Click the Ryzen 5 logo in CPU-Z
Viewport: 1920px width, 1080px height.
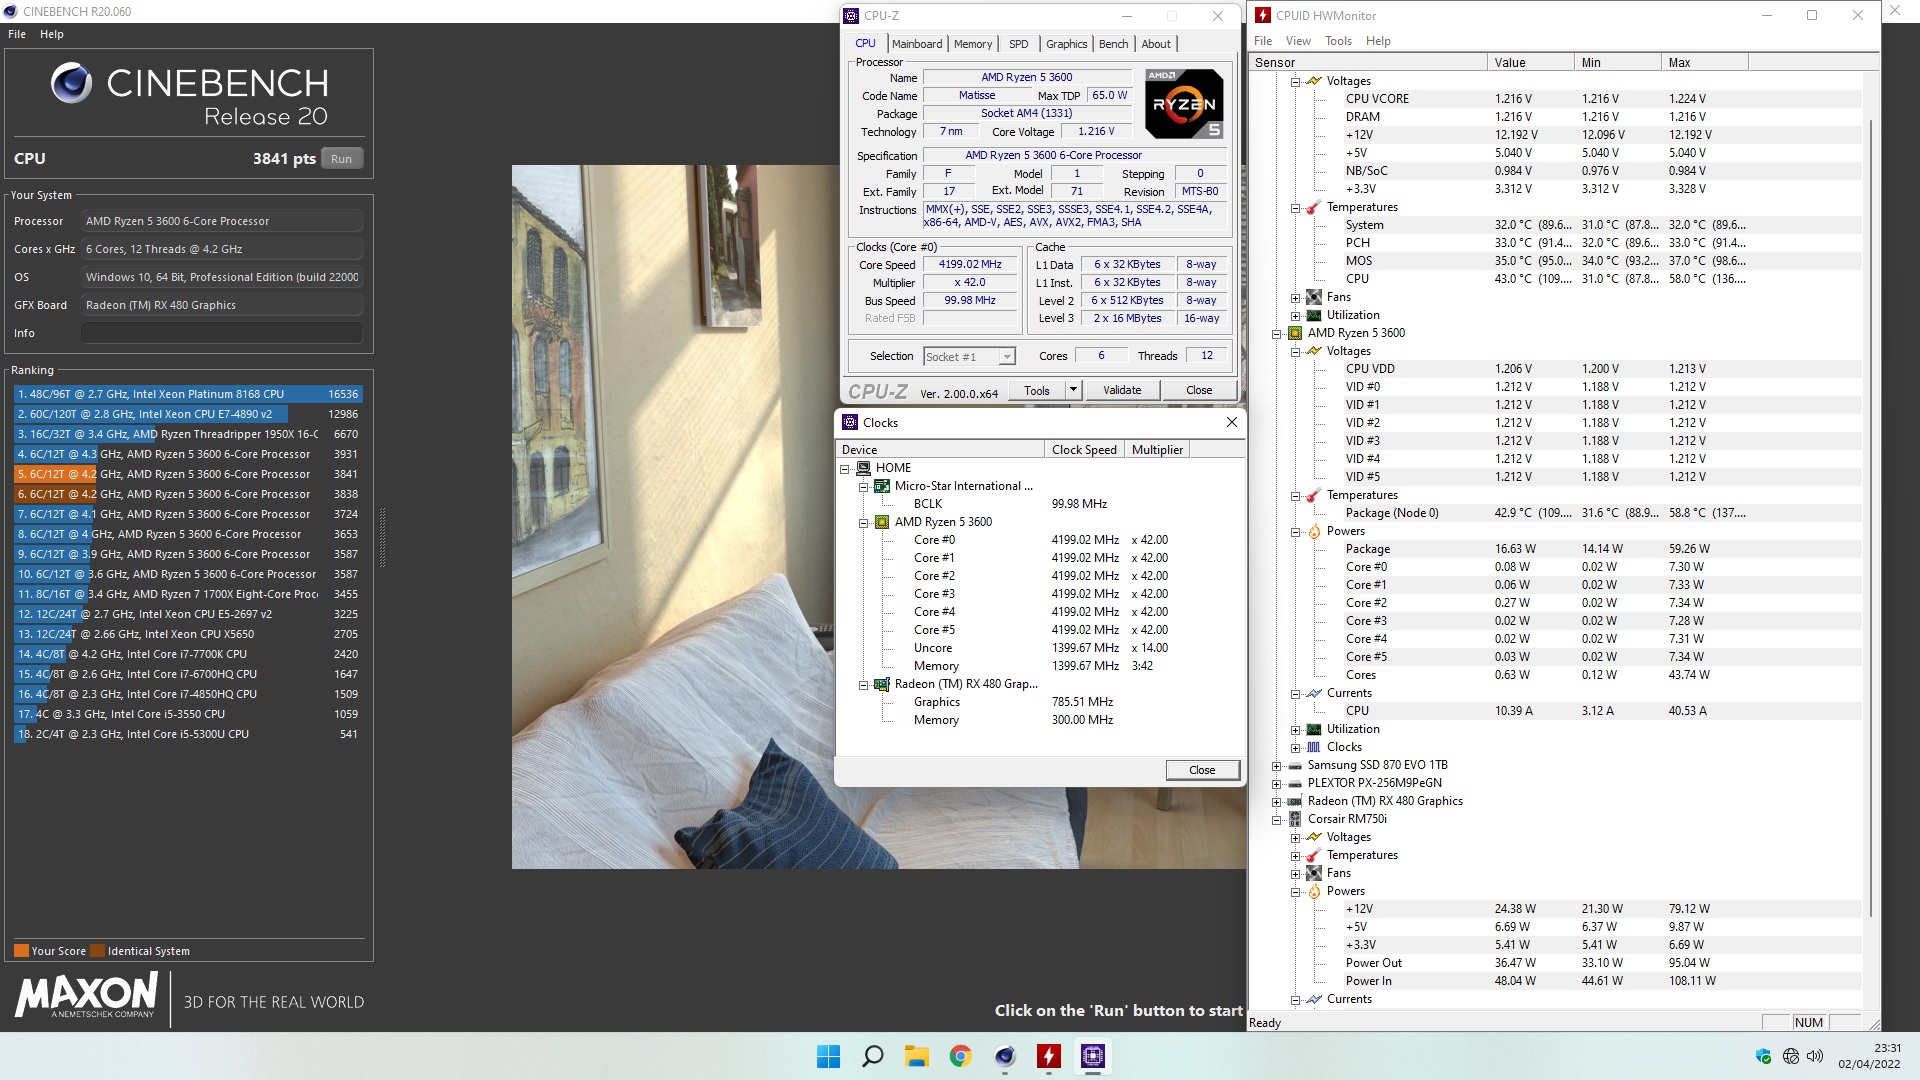1184,103
